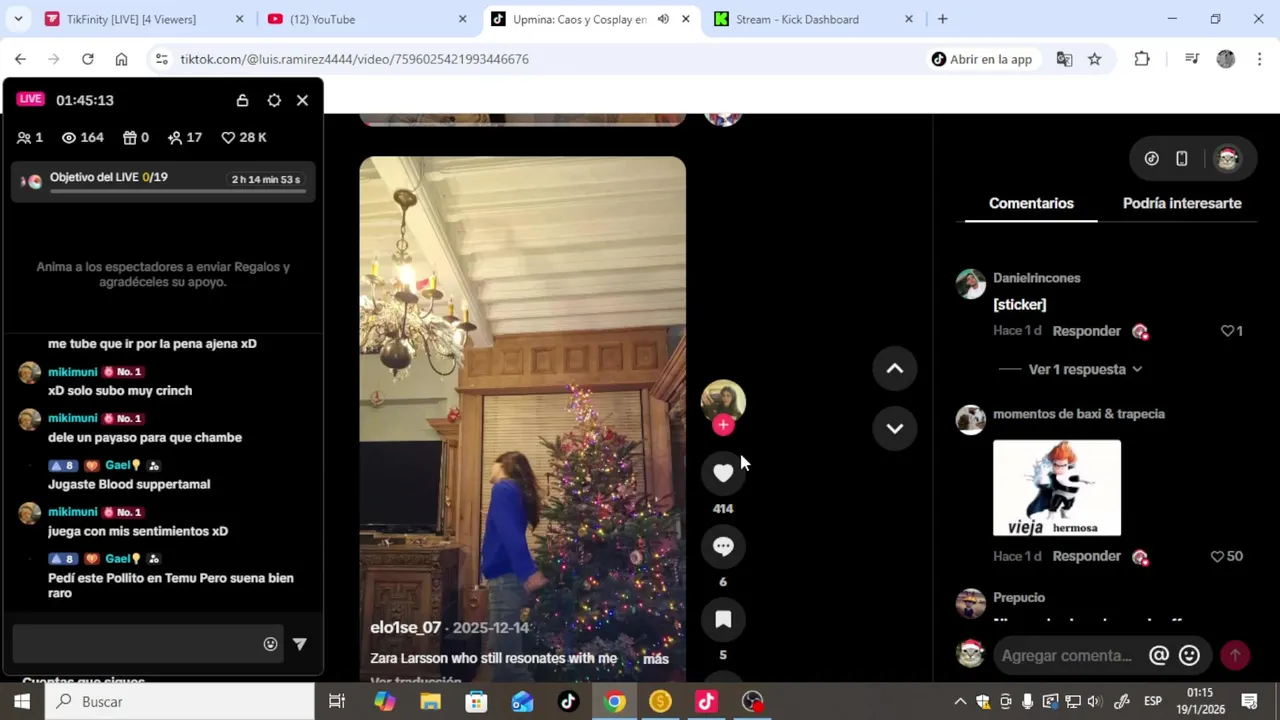Click taskbar Buscar search box
Viewport: 1280px width, 720px height.
[180, 702]
